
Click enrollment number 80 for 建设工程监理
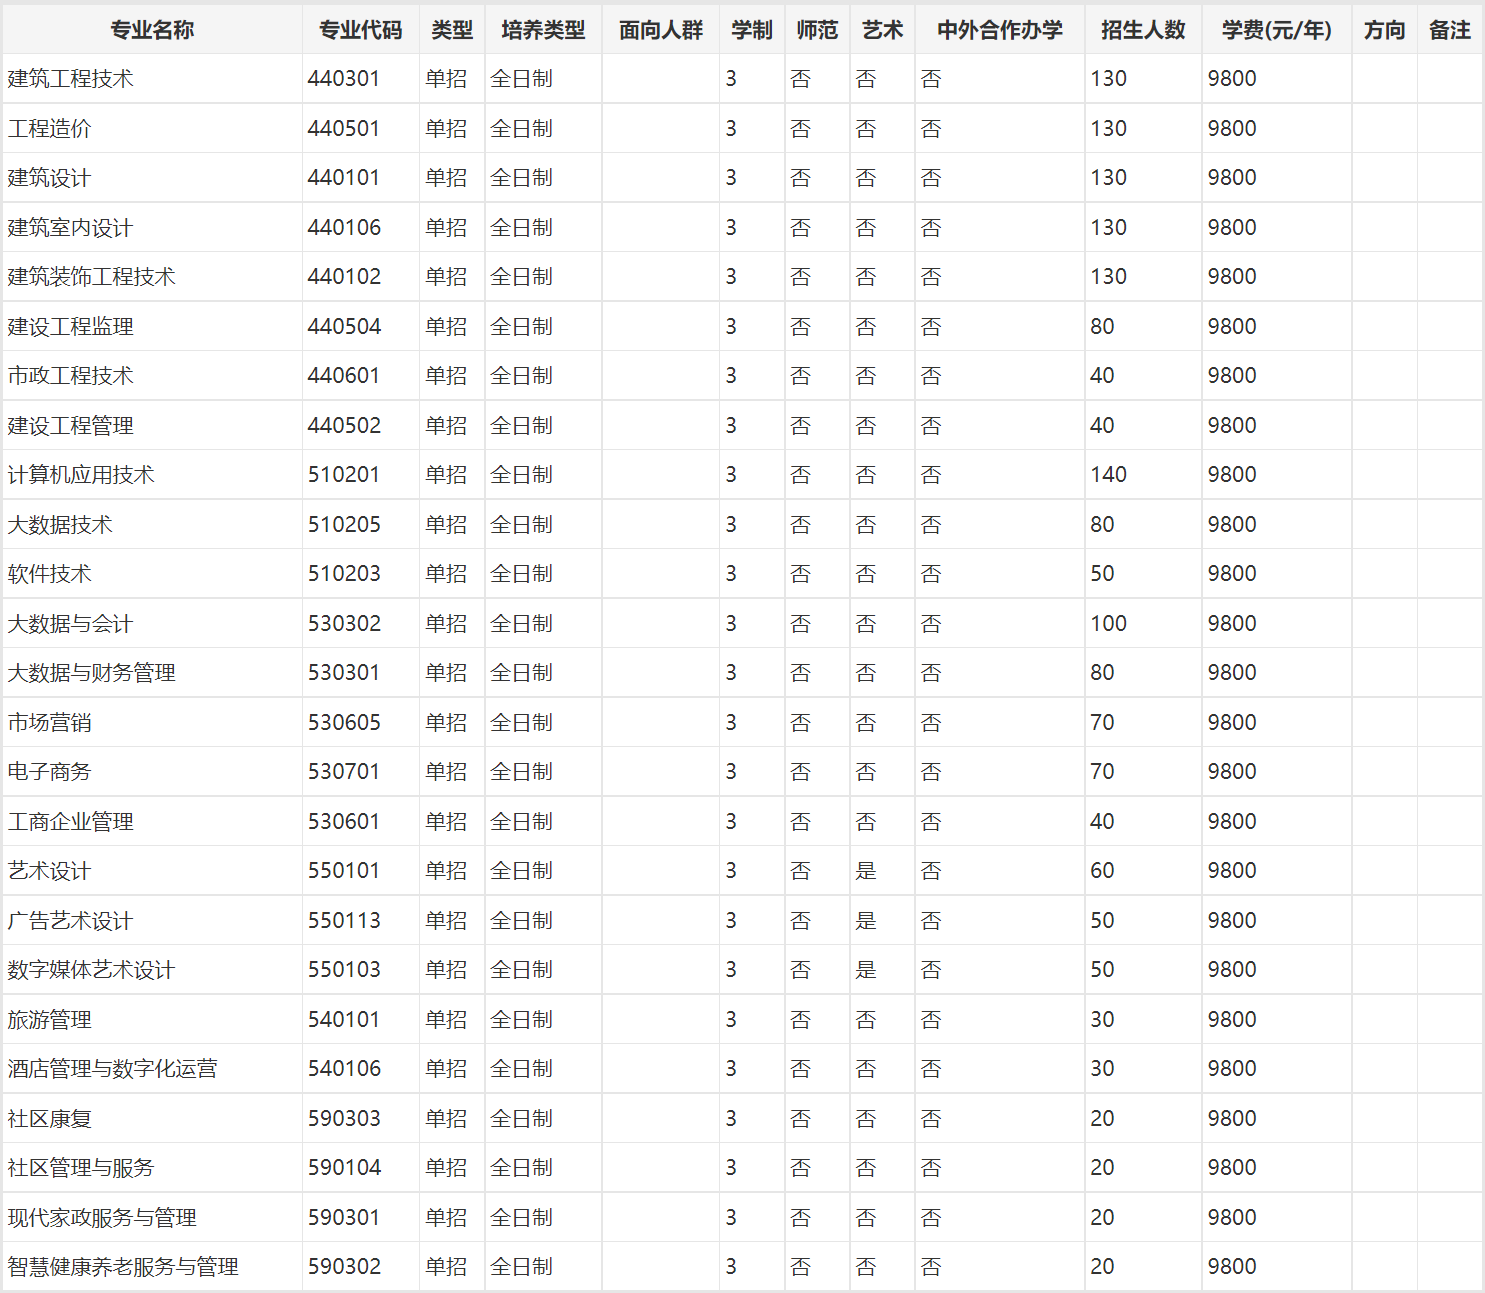(x=1102, y=326)
